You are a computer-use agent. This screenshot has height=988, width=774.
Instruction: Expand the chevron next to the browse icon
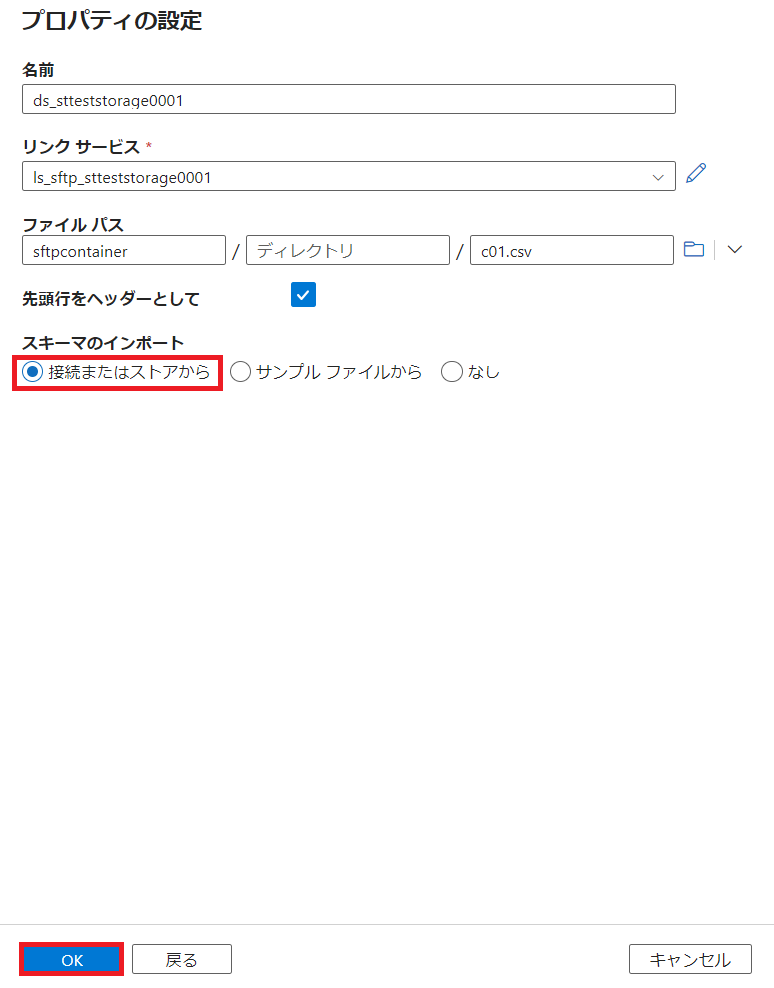pos(734,250)
